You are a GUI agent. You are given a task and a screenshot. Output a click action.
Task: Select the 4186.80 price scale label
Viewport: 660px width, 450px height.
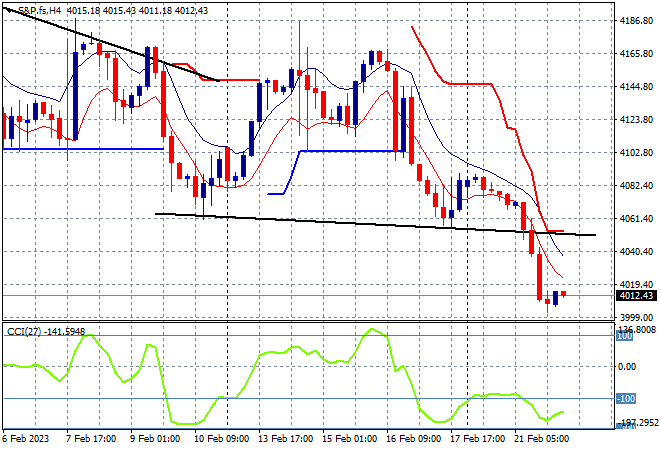click(x=636, y=20)
